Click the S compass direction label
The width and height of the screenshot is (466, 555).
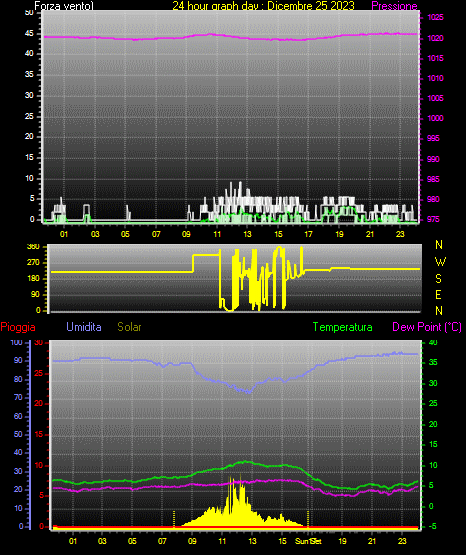438,279
